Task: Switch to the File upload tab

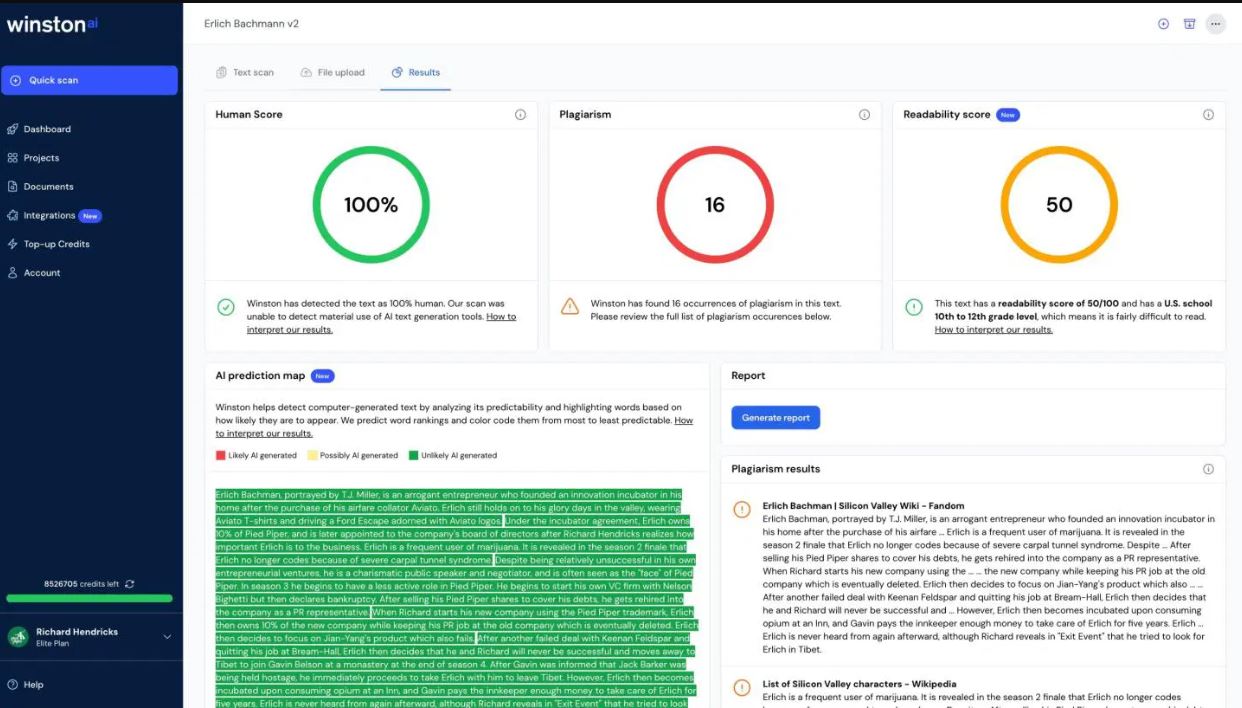Action: click(332, 72)
